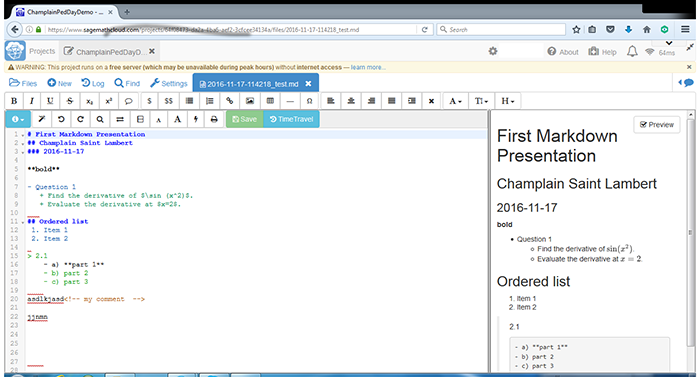Viewport: 700px width, 377px height.
Task: Open the ChamplainPedDayD... project tab
Action: coord(105,52)
